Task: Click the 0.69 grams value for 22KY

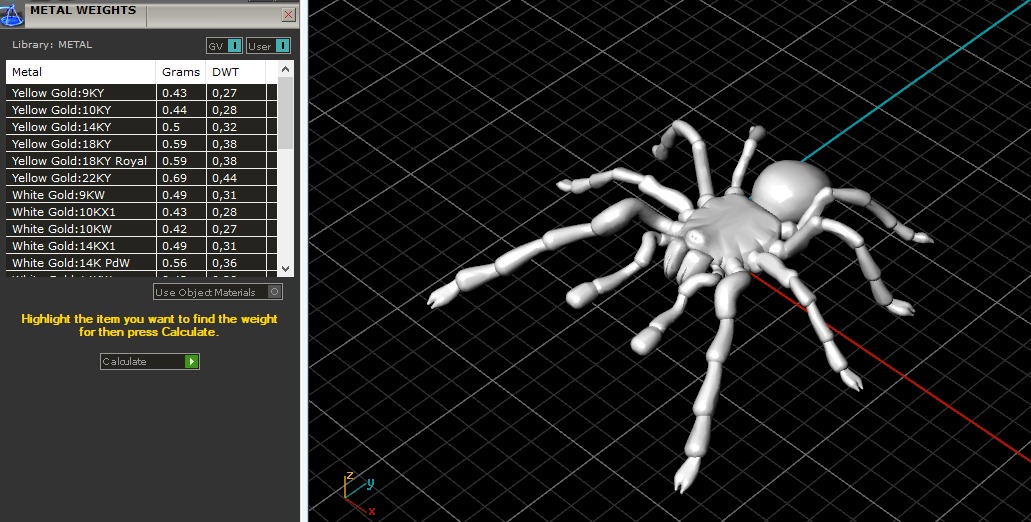Action: (174, 178)
